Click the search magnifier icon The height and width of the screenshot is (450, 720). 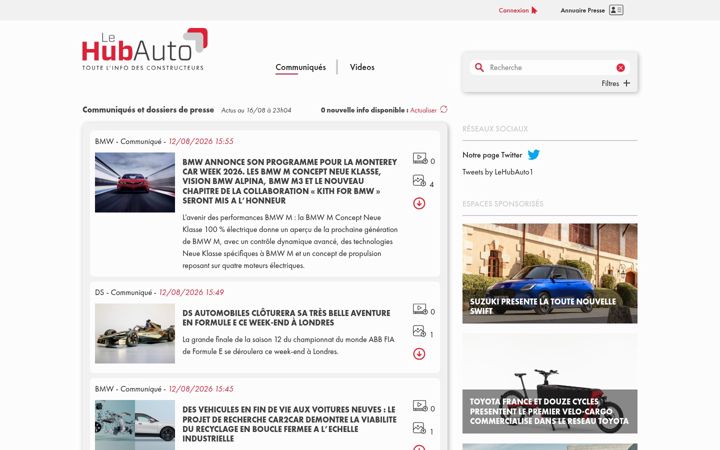point(479,68)
